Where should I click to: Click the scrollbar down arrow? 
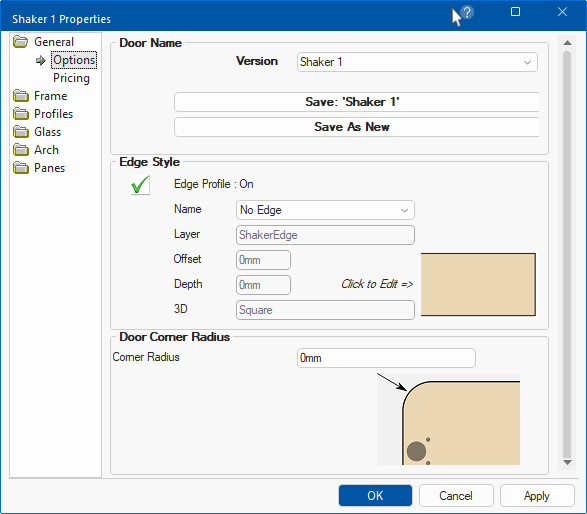pos(567,462)
